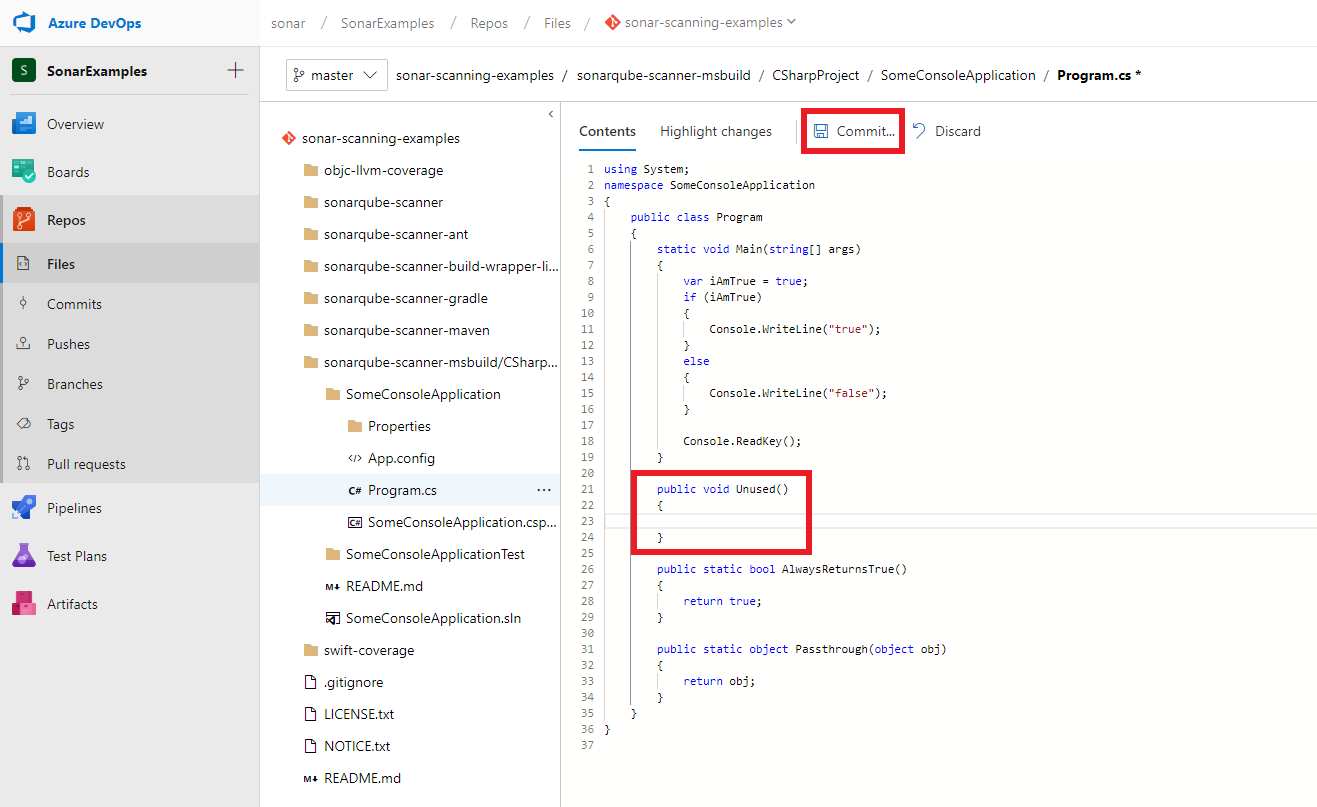
Task: Open the Artifacts section icon
Action: [24, 604]
